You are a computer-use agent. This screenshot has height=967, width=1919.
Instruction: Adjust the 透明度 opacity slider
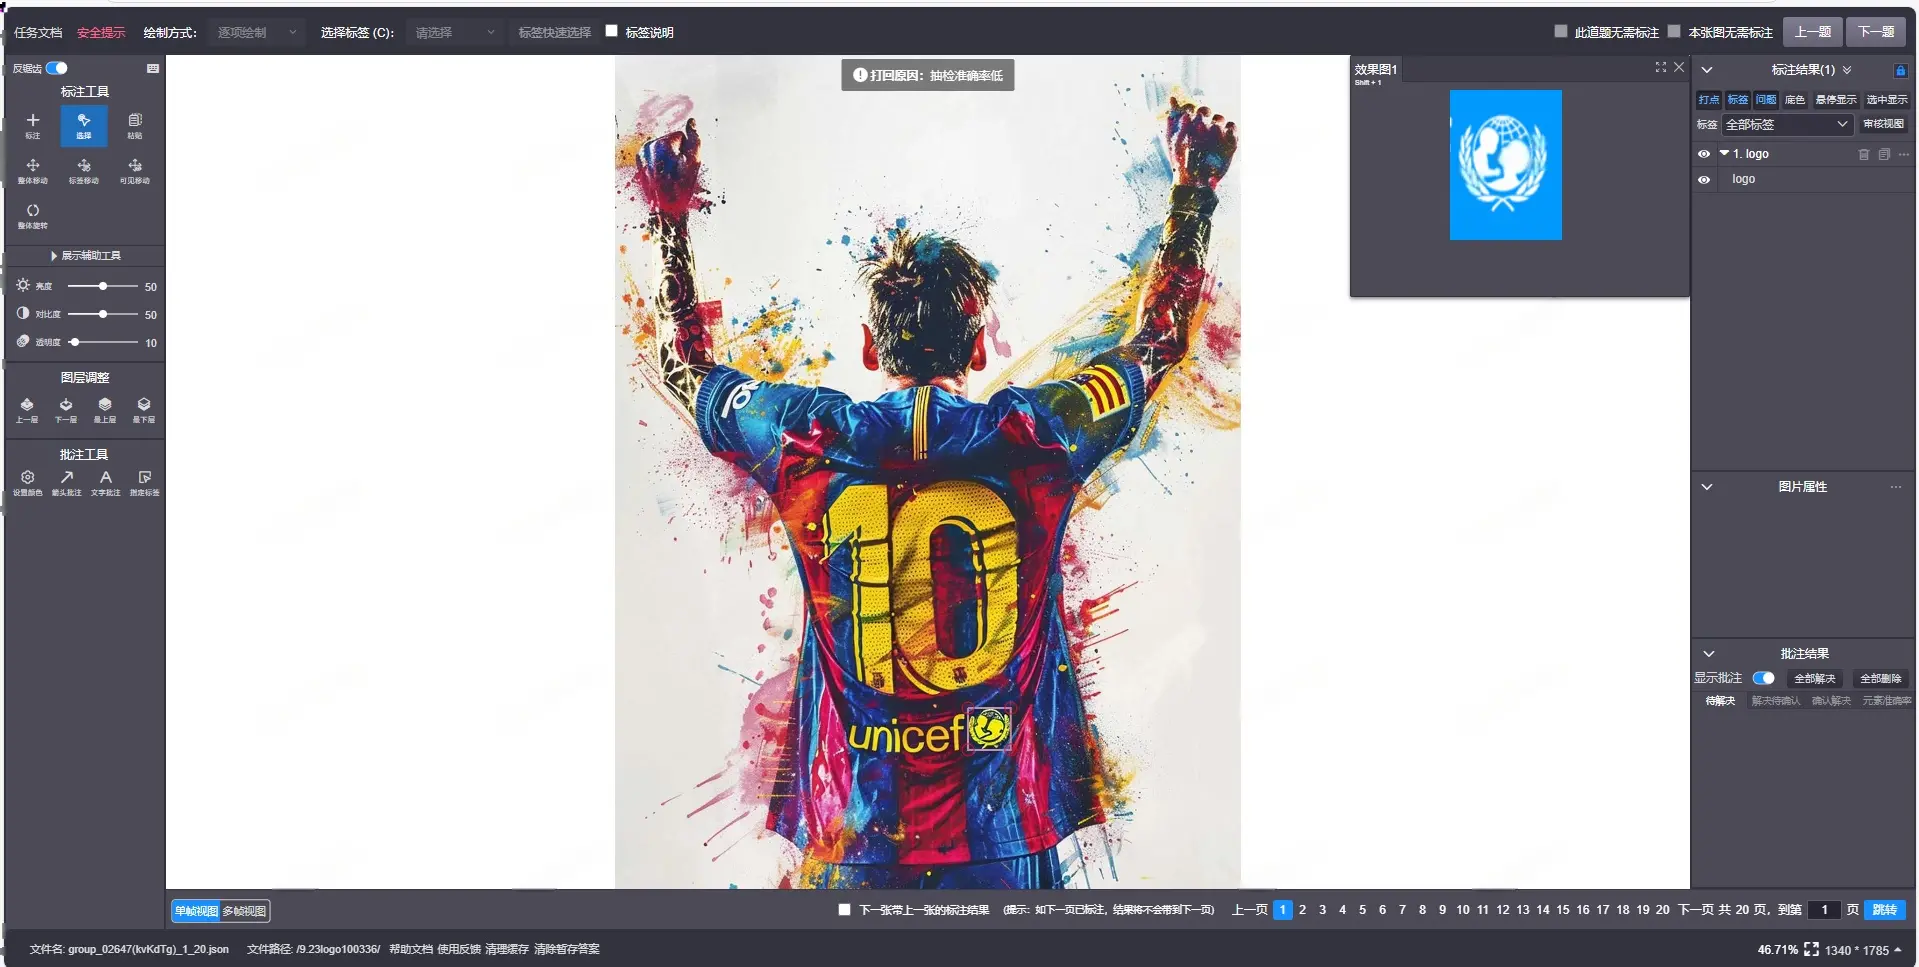103,342
